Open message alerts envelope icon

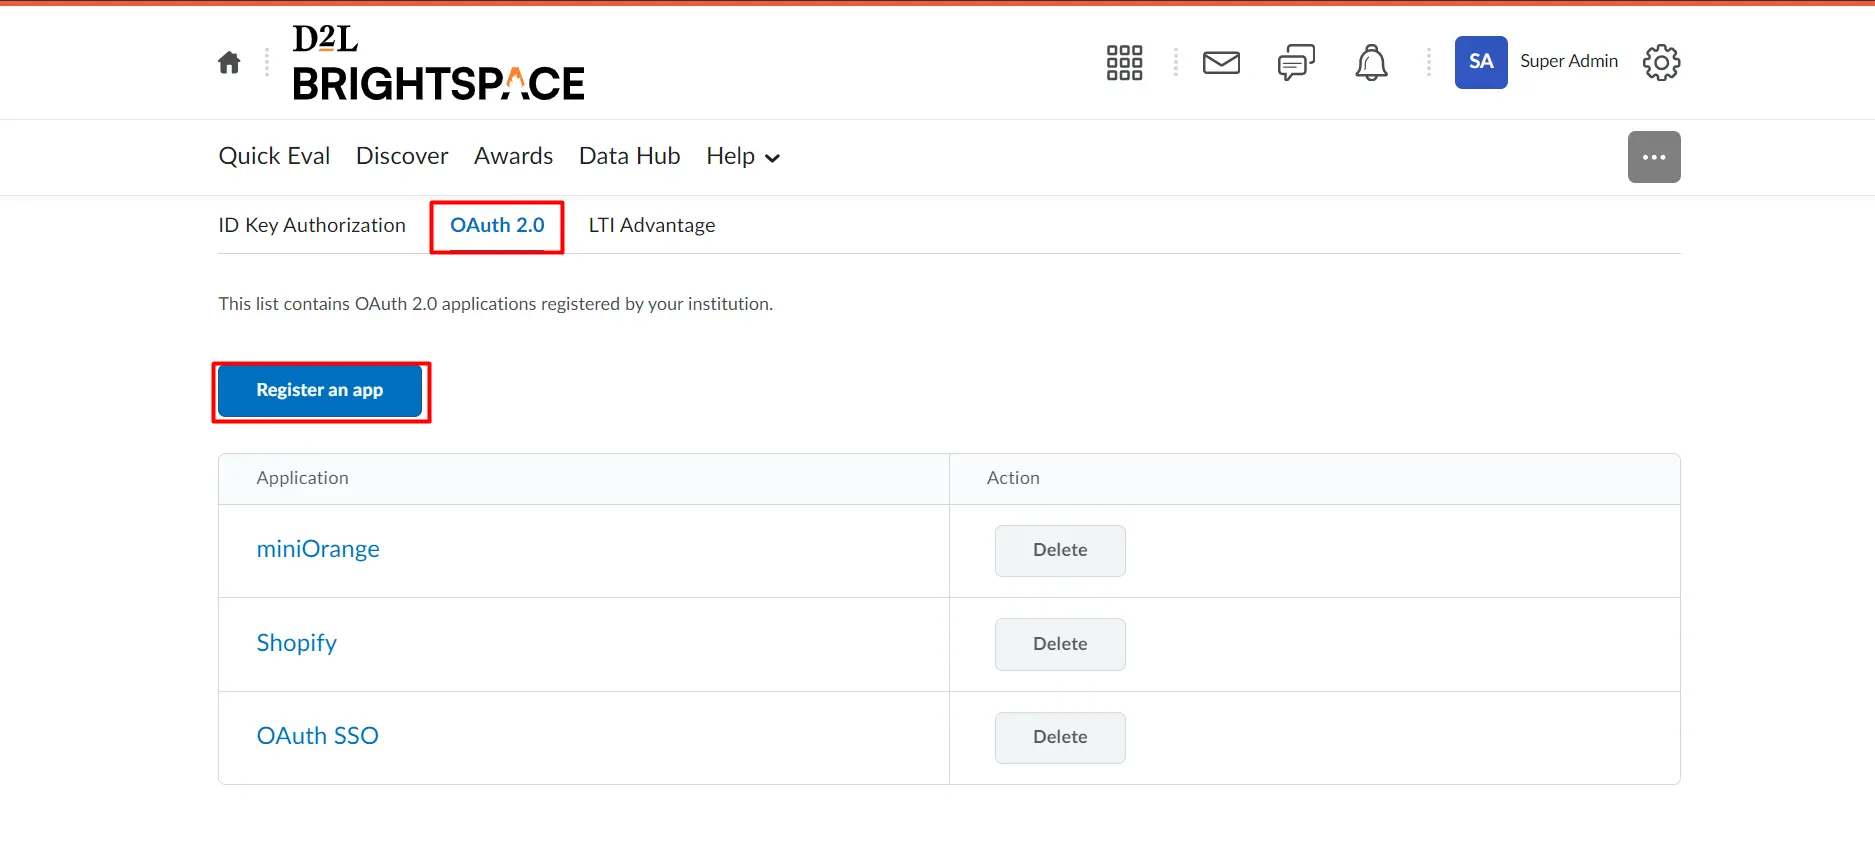(1221, 63)
